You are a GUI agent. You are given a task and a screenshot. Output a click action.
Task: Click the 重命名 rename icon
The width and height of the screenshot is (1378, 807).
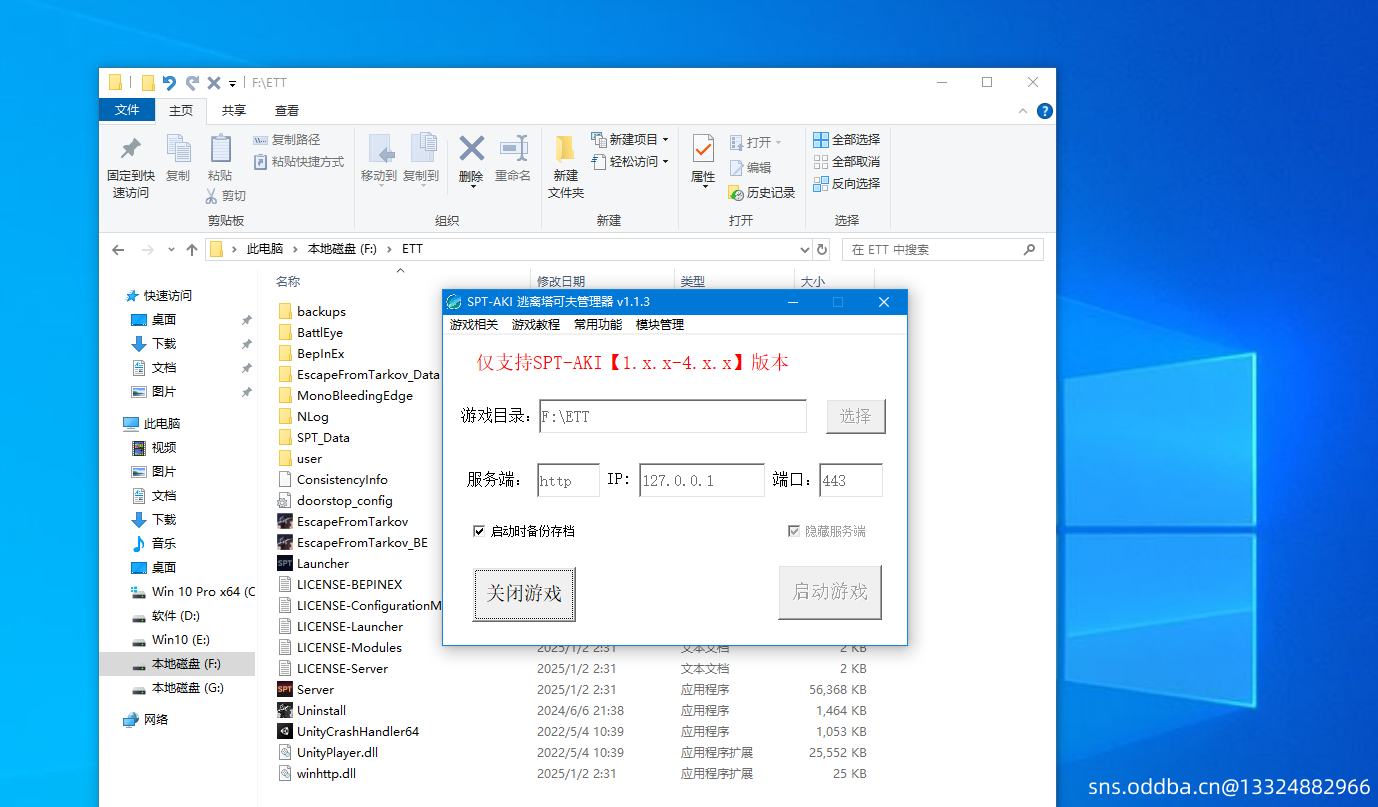513,149
